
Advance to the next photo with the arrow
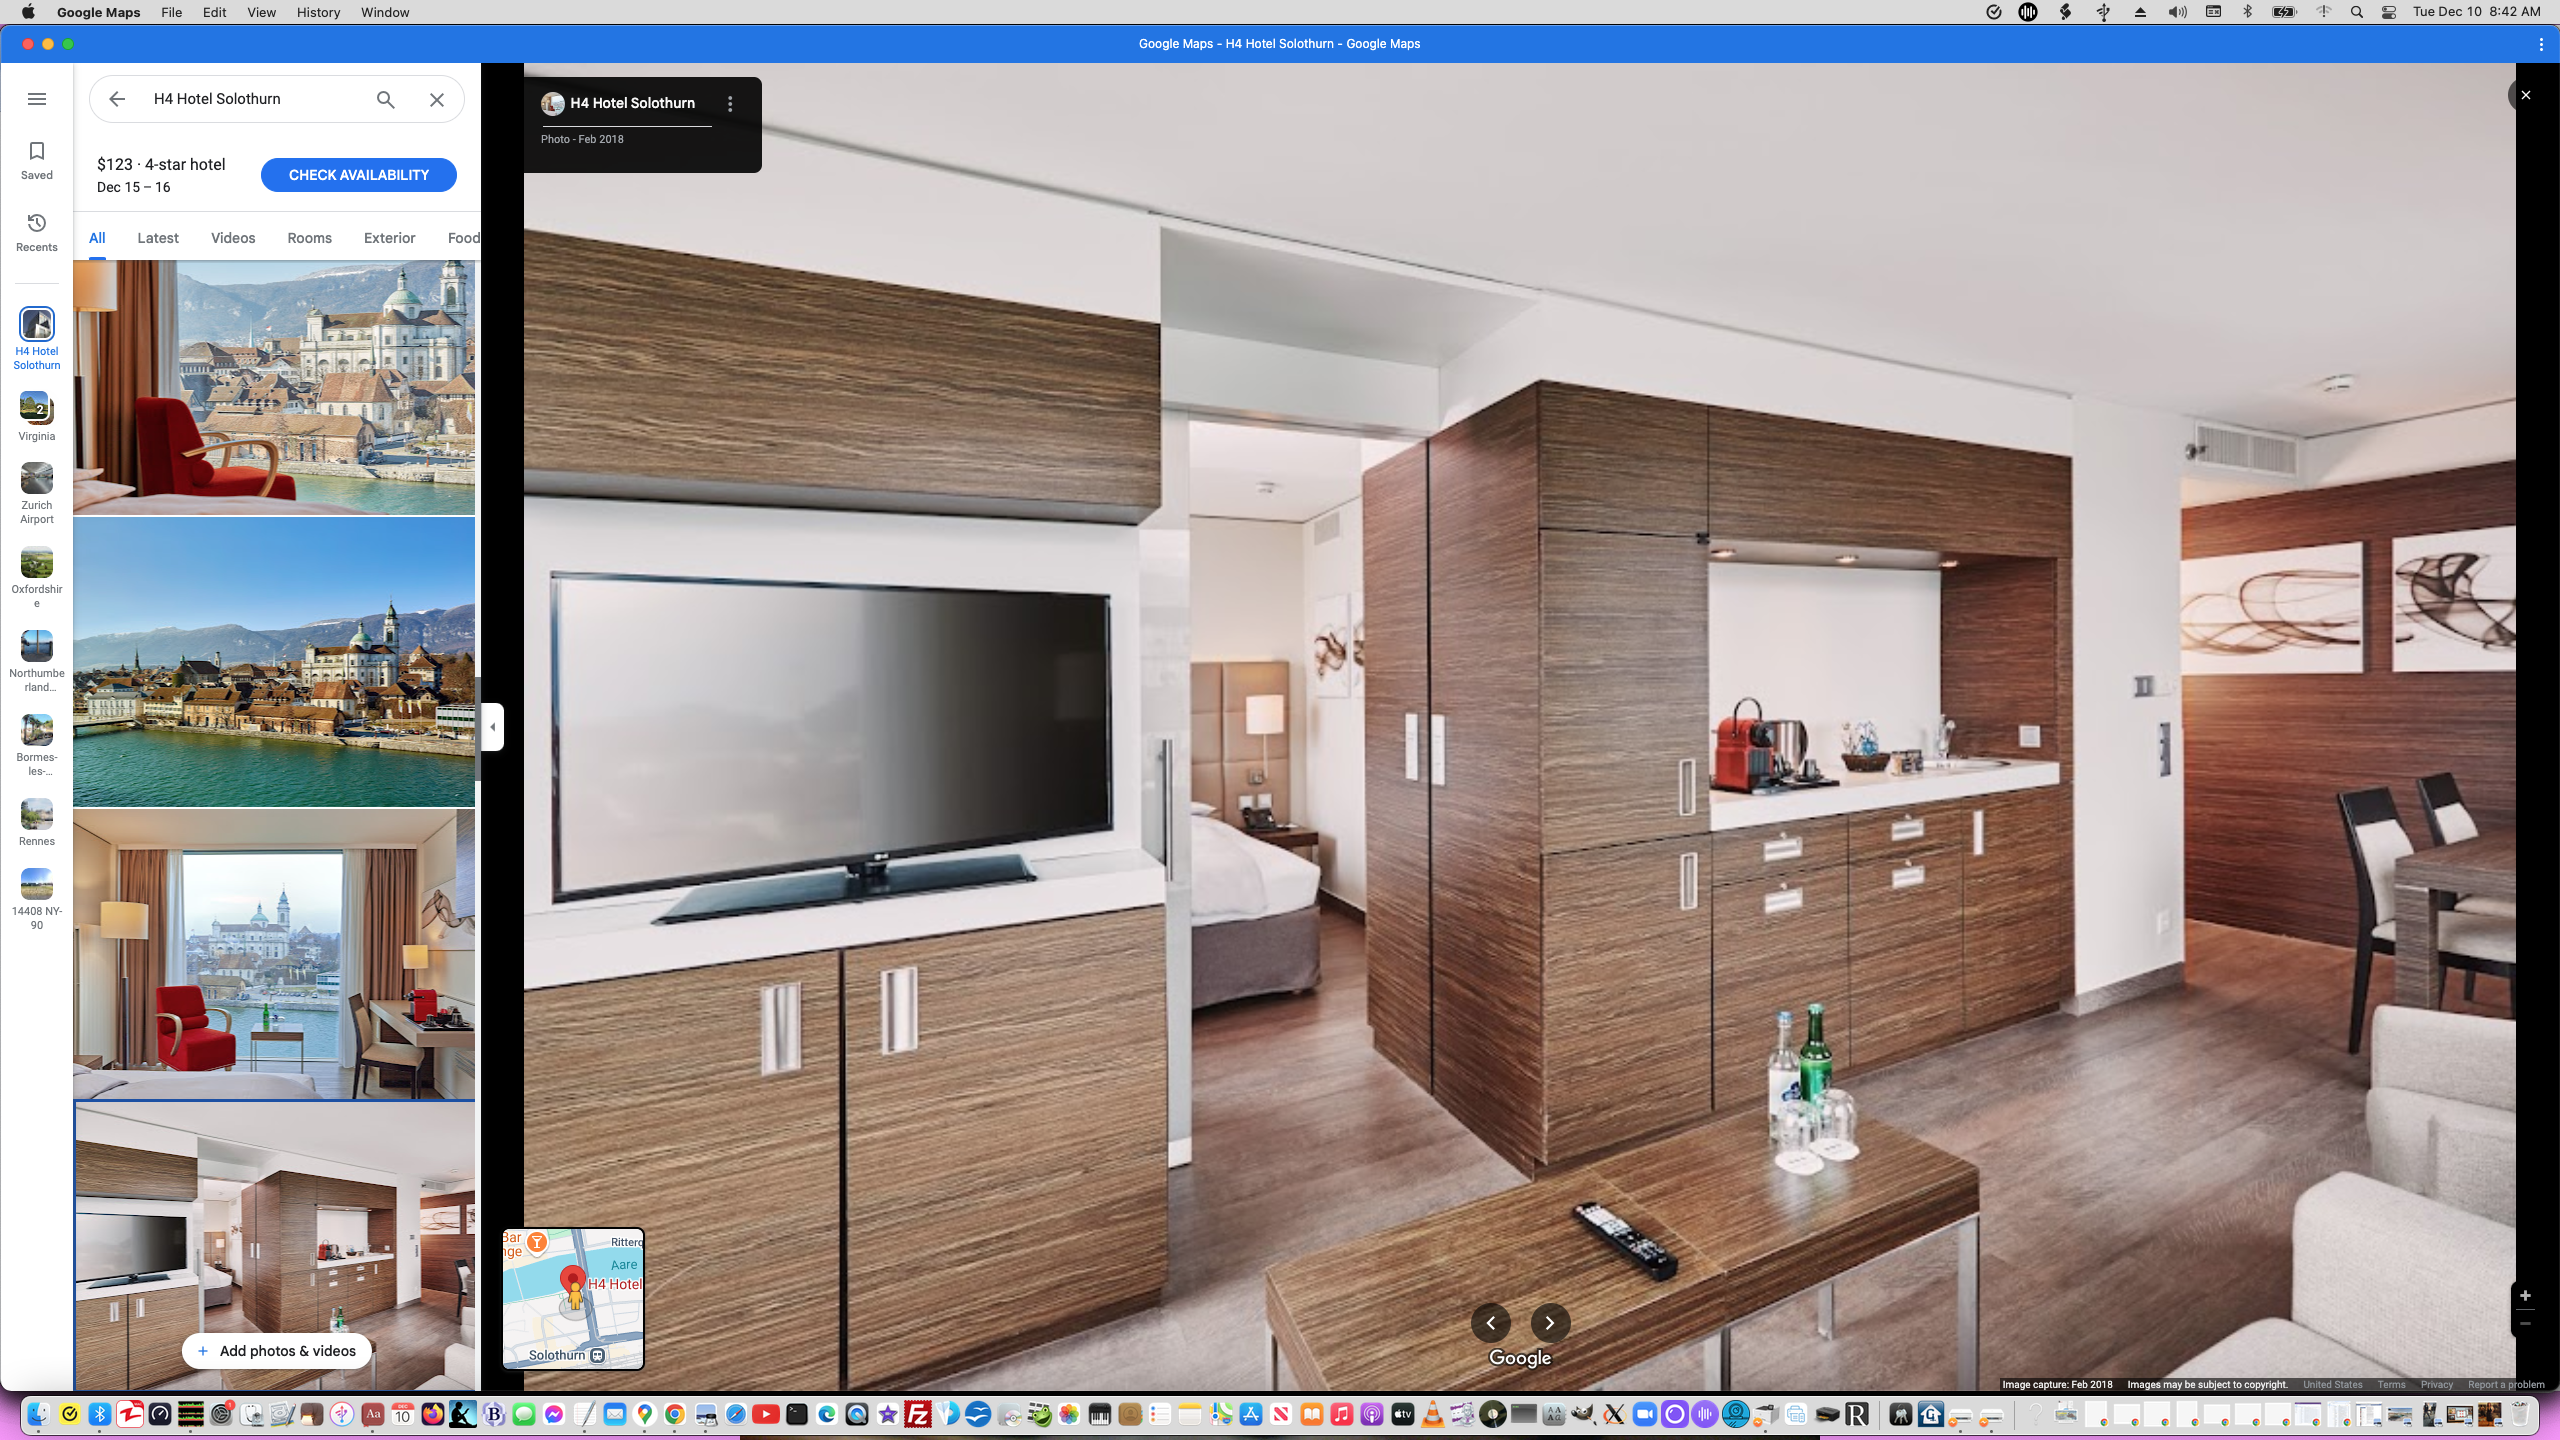(x=1549, y=1322)
